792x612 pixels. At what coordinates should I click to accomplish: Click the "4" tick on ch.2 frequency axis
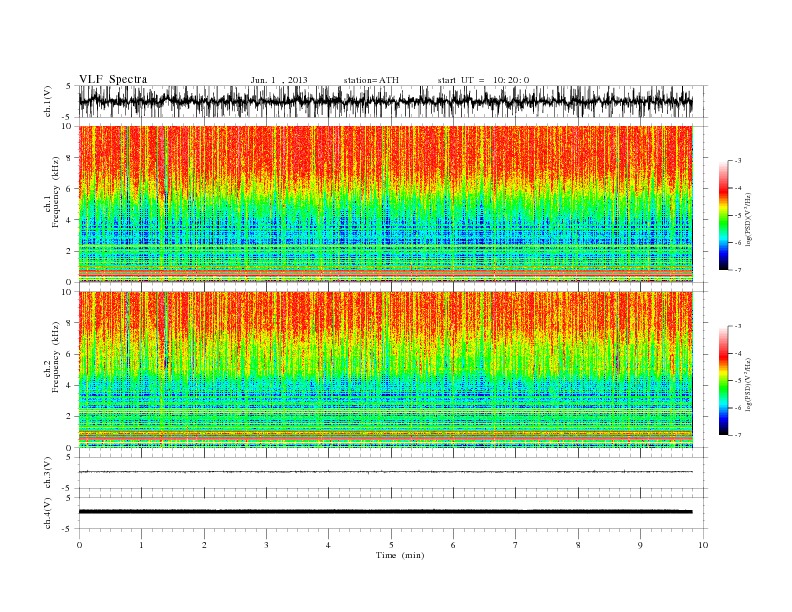coord(69,386)
